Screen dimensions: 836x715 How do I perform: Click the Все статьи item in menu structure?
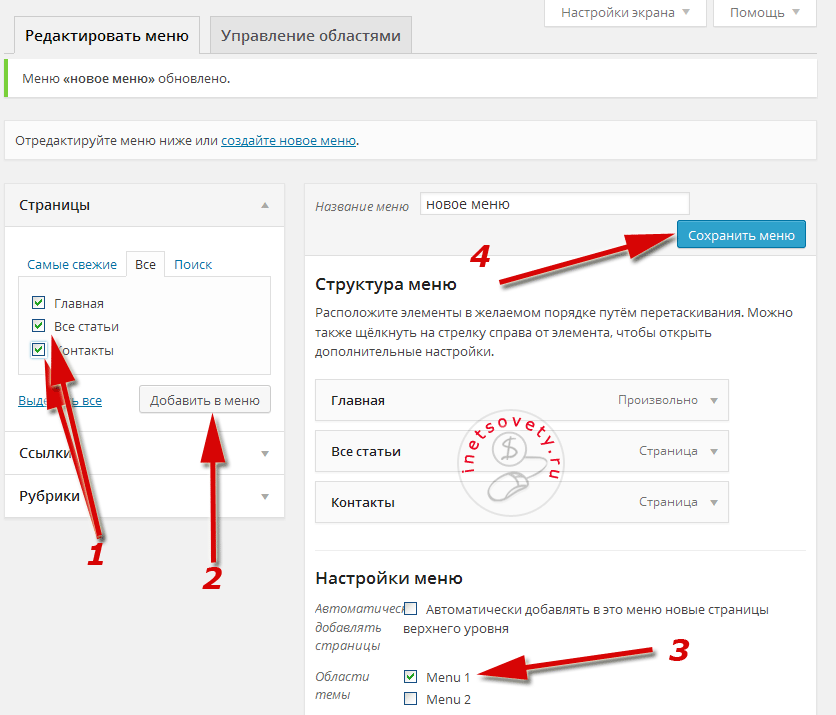(521, 452)
